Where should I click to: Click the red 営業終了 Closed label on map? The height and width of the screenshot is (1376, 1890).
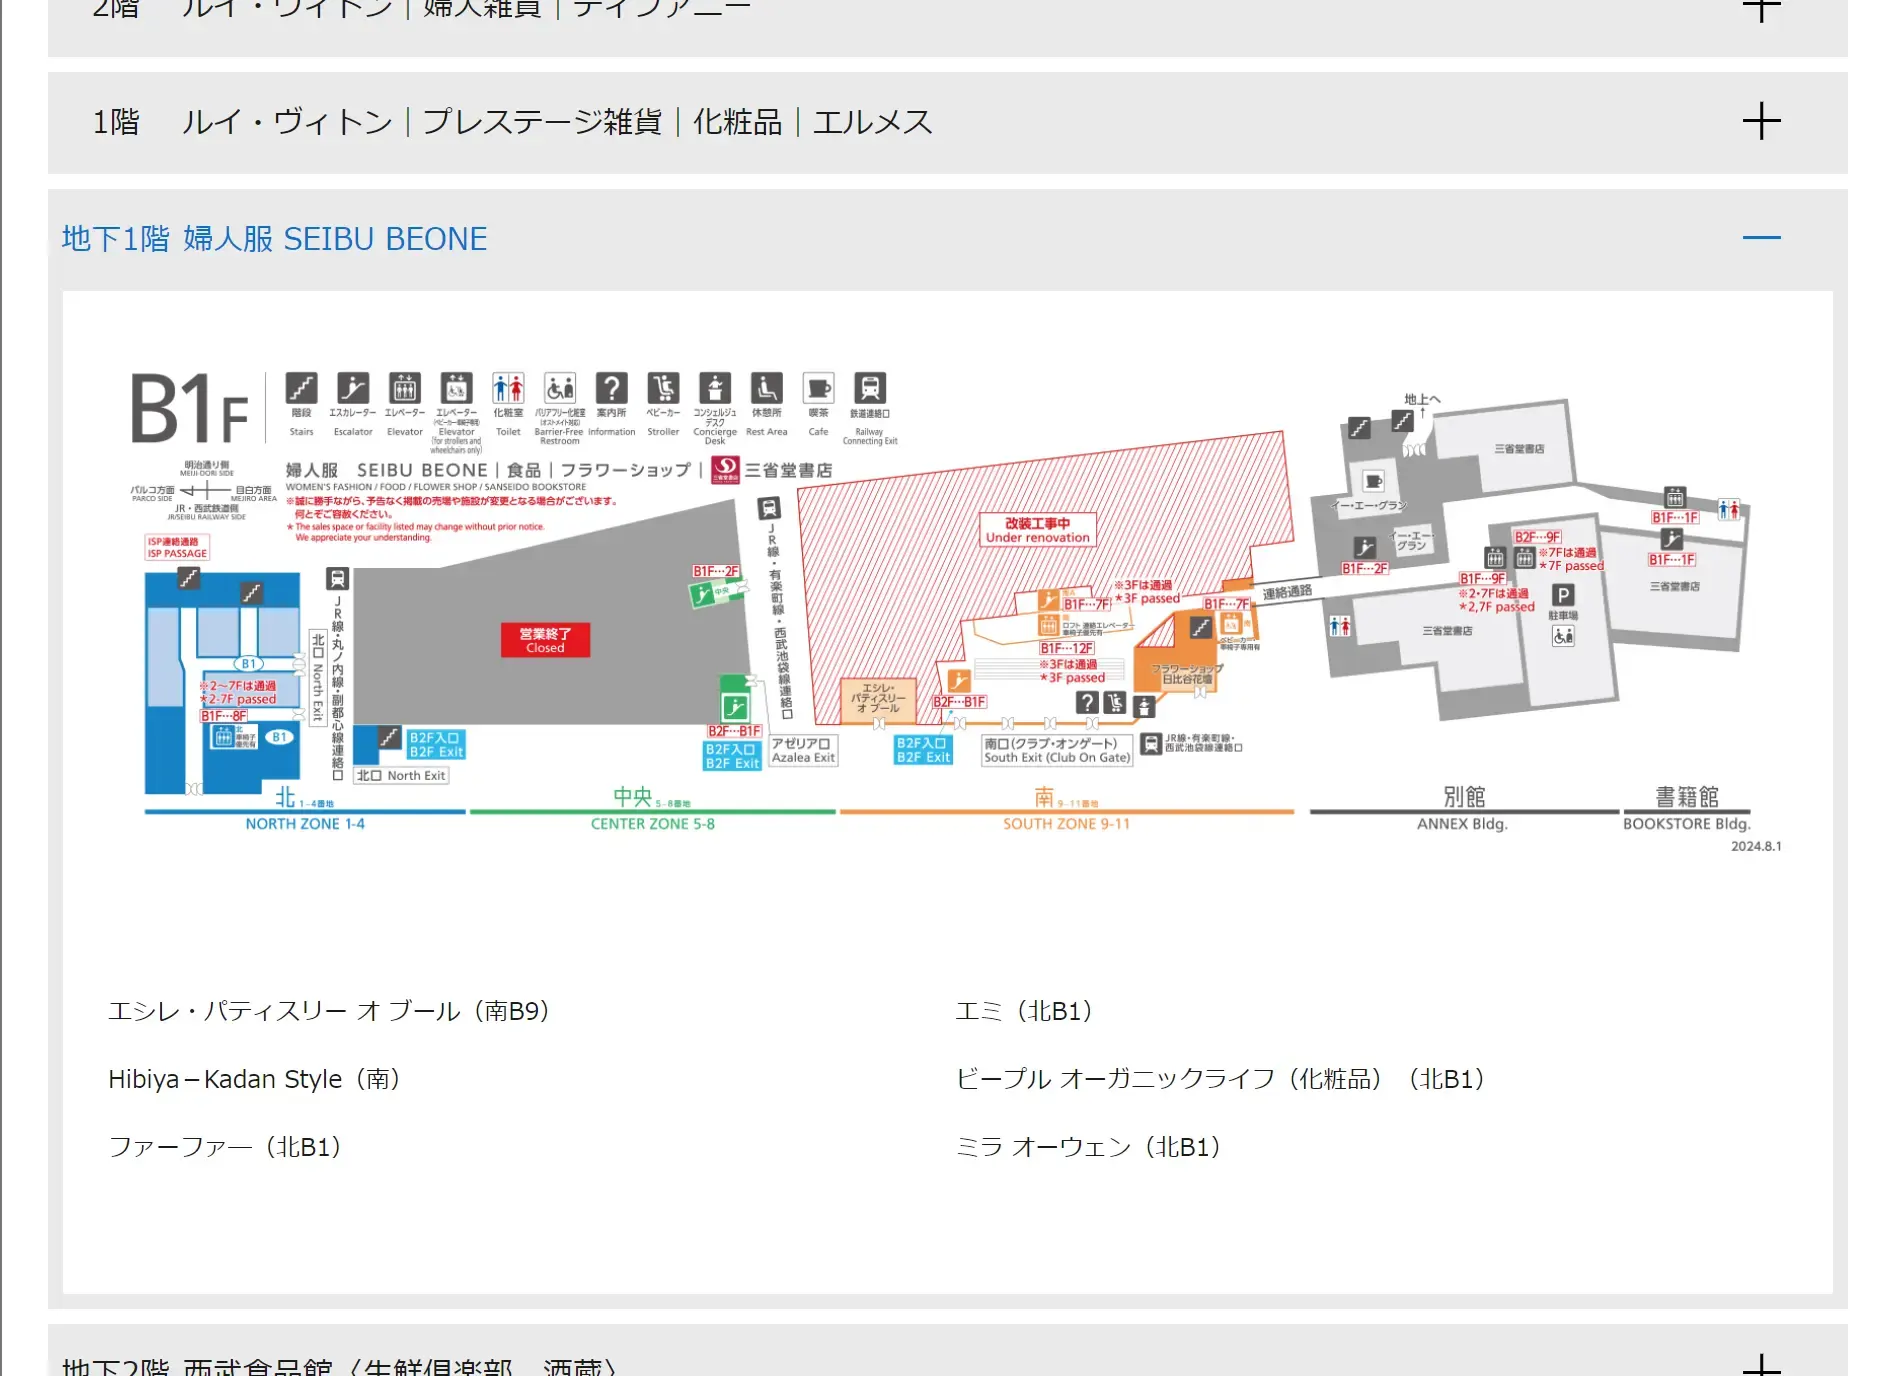(x=545, y=640)
